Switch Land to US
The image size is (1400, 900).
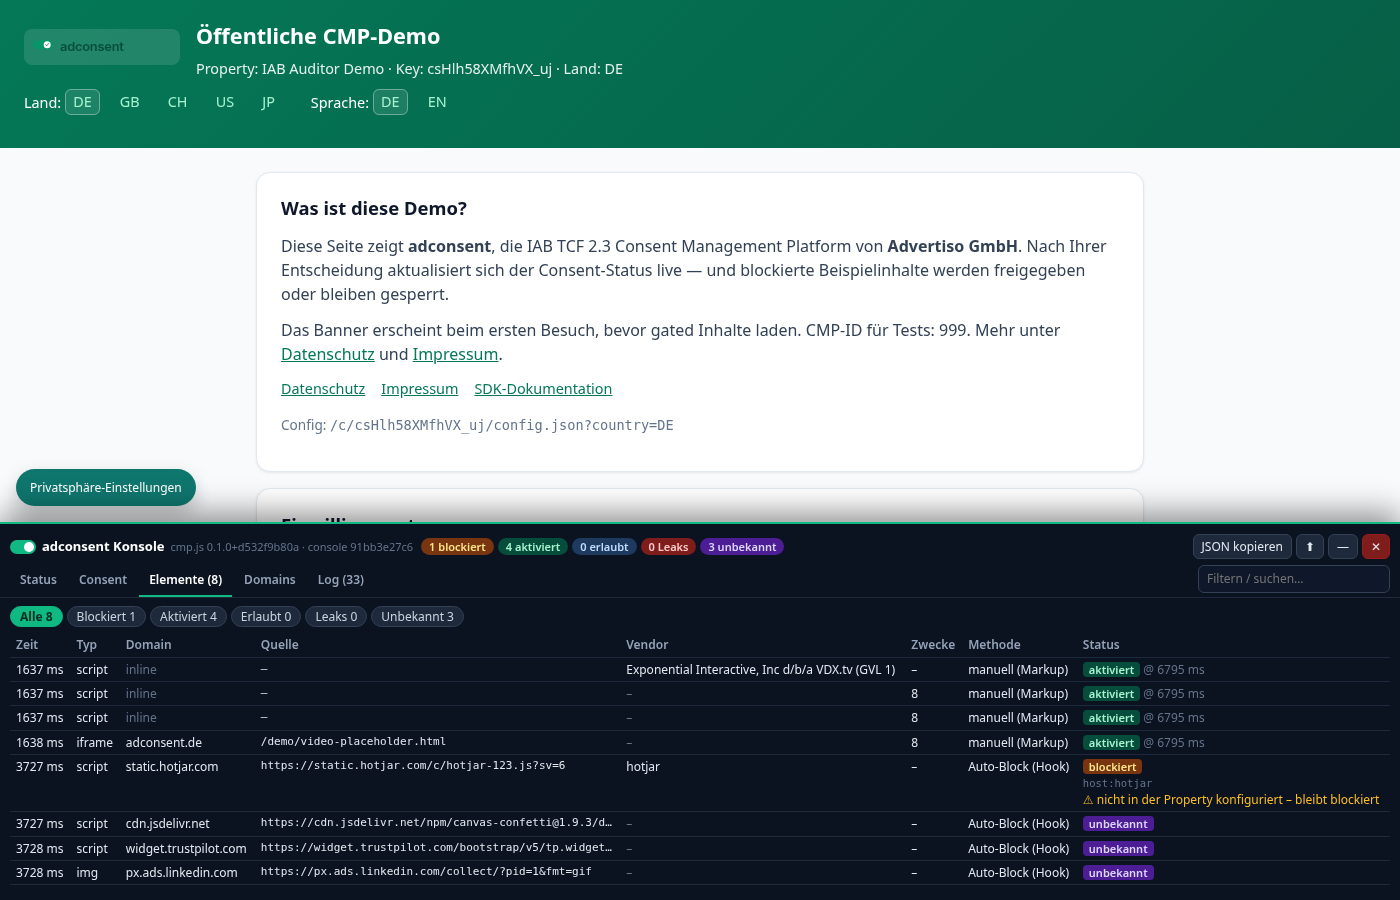[225, 102]
